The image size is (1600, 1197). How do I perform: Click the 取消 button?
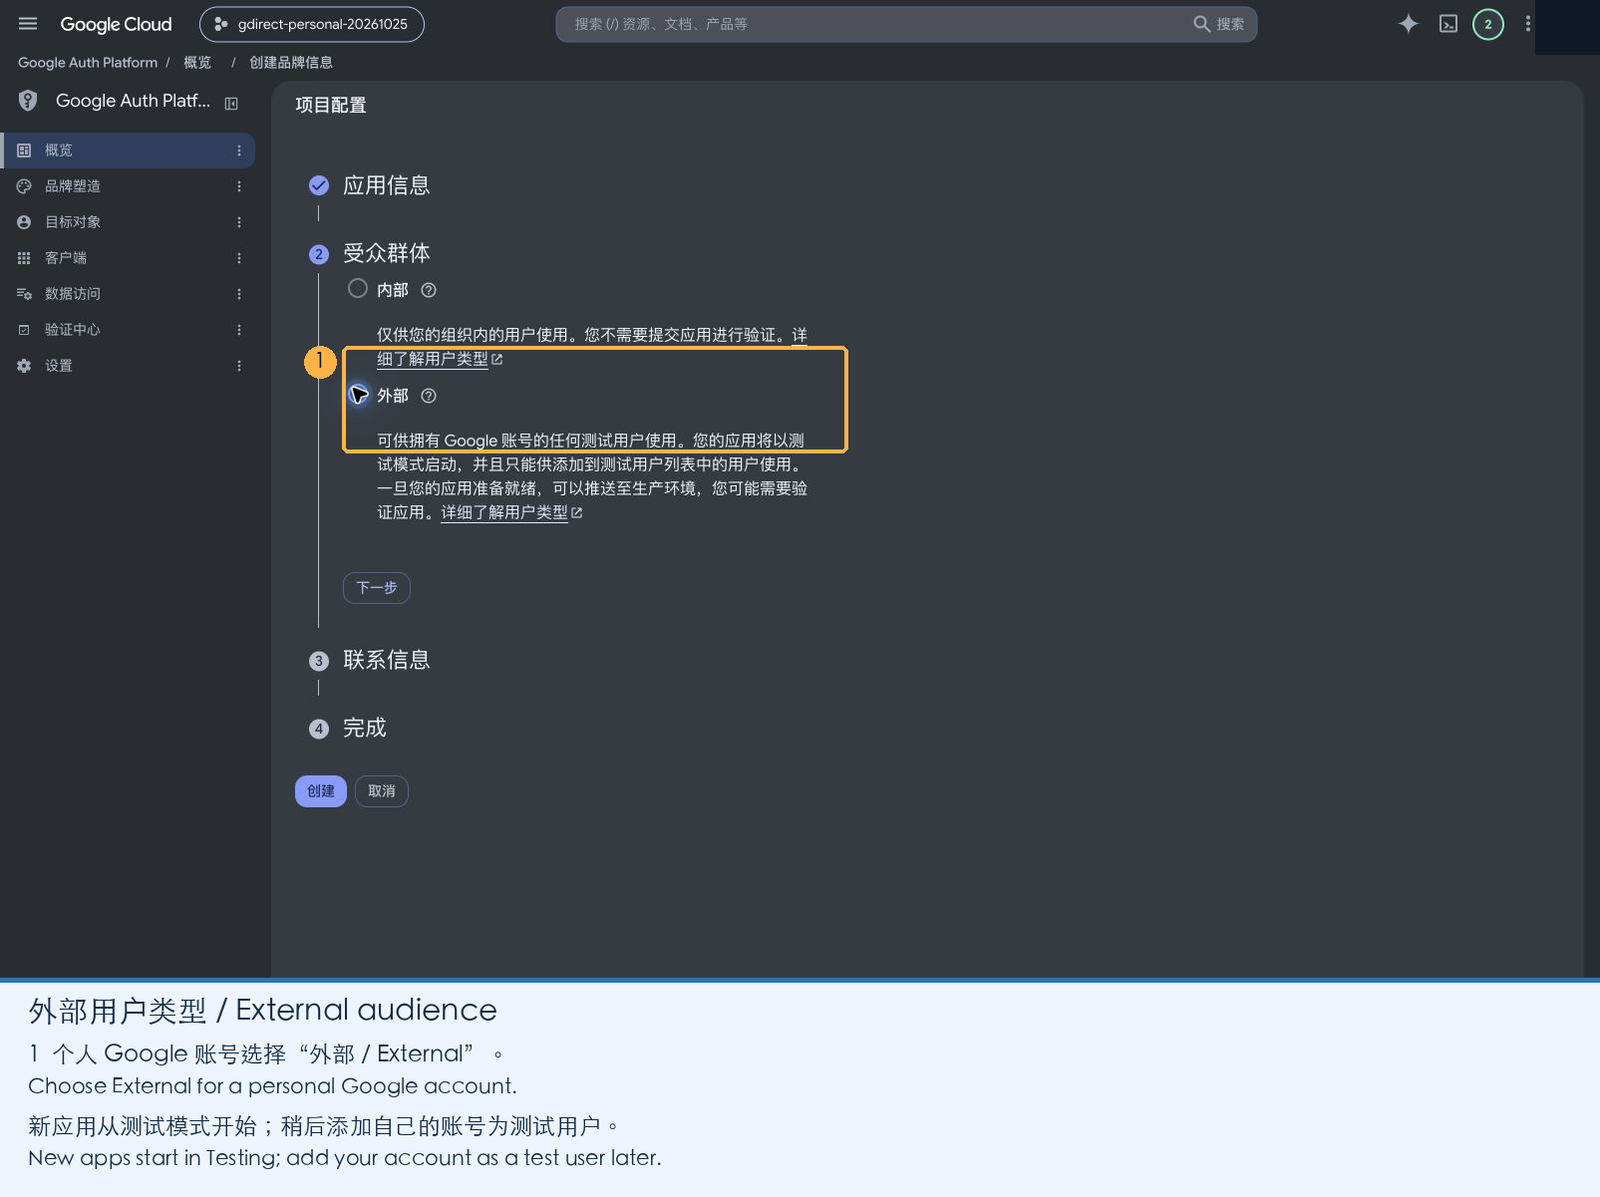pos(382,791)
